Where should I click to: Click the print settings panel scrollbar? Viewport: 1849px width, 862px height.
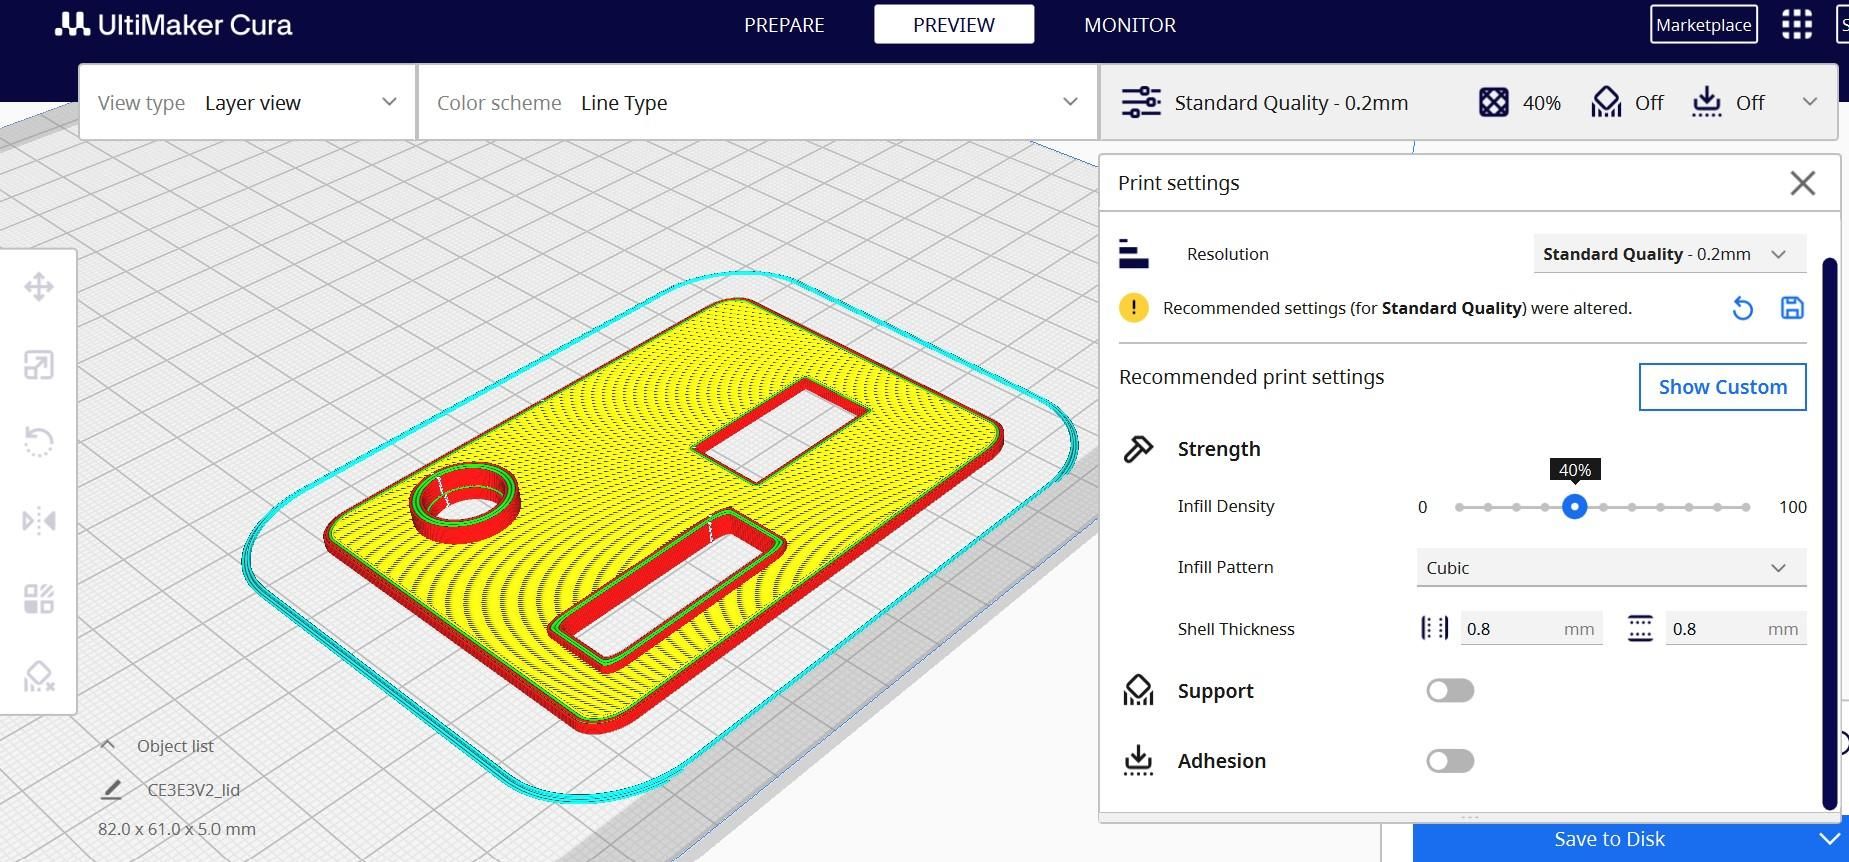[x=1830, y=533]
